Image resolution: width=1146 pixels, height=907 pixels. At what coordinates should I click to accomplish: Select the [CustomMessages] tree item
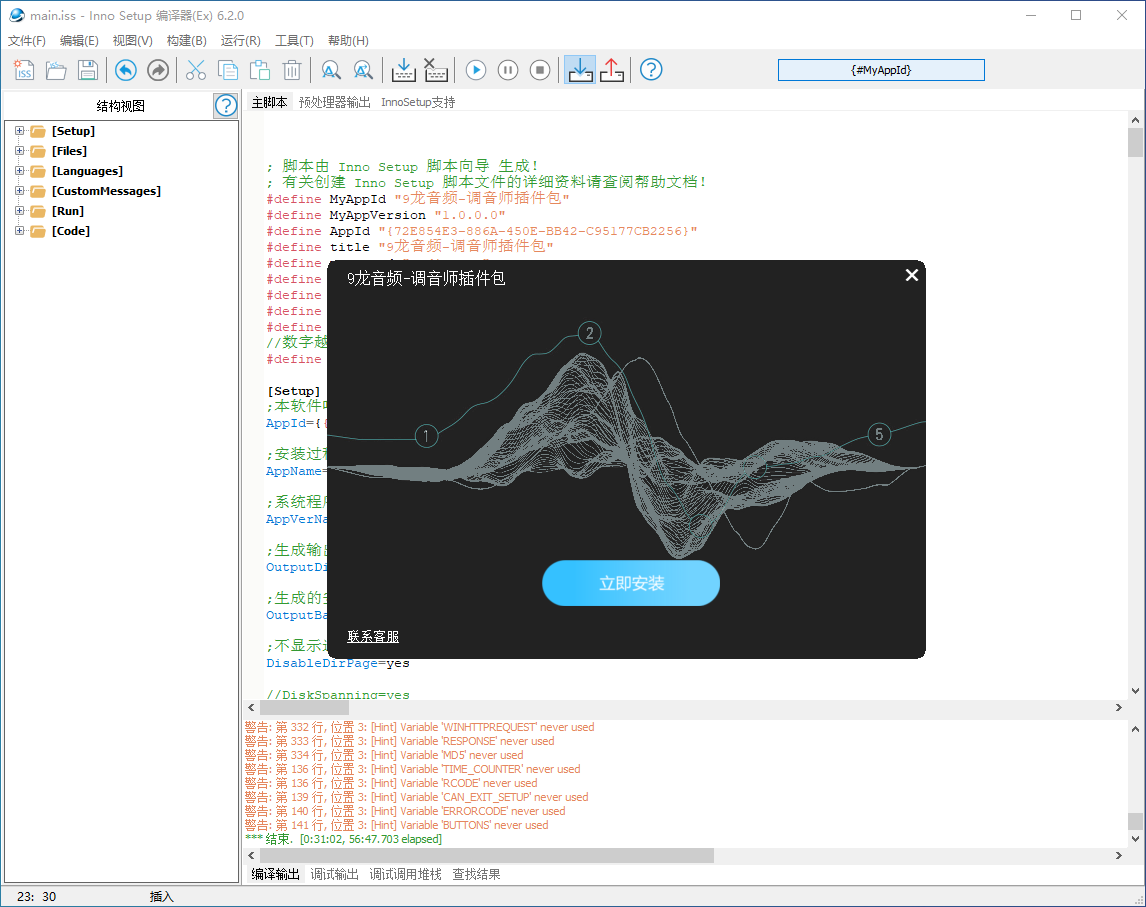pos(106,191)
